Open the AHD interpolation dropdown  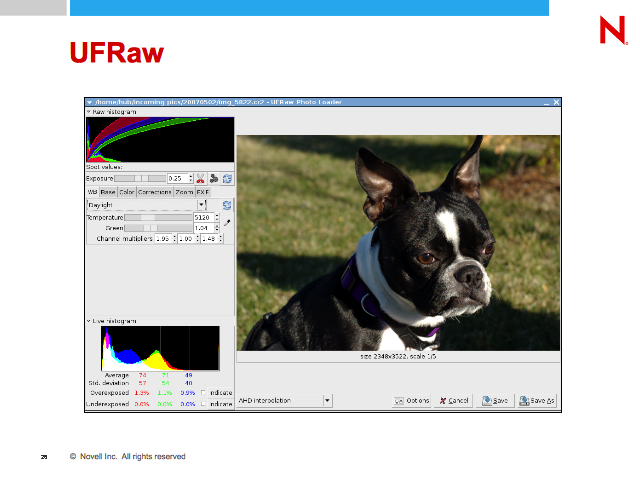pos(285,401)
